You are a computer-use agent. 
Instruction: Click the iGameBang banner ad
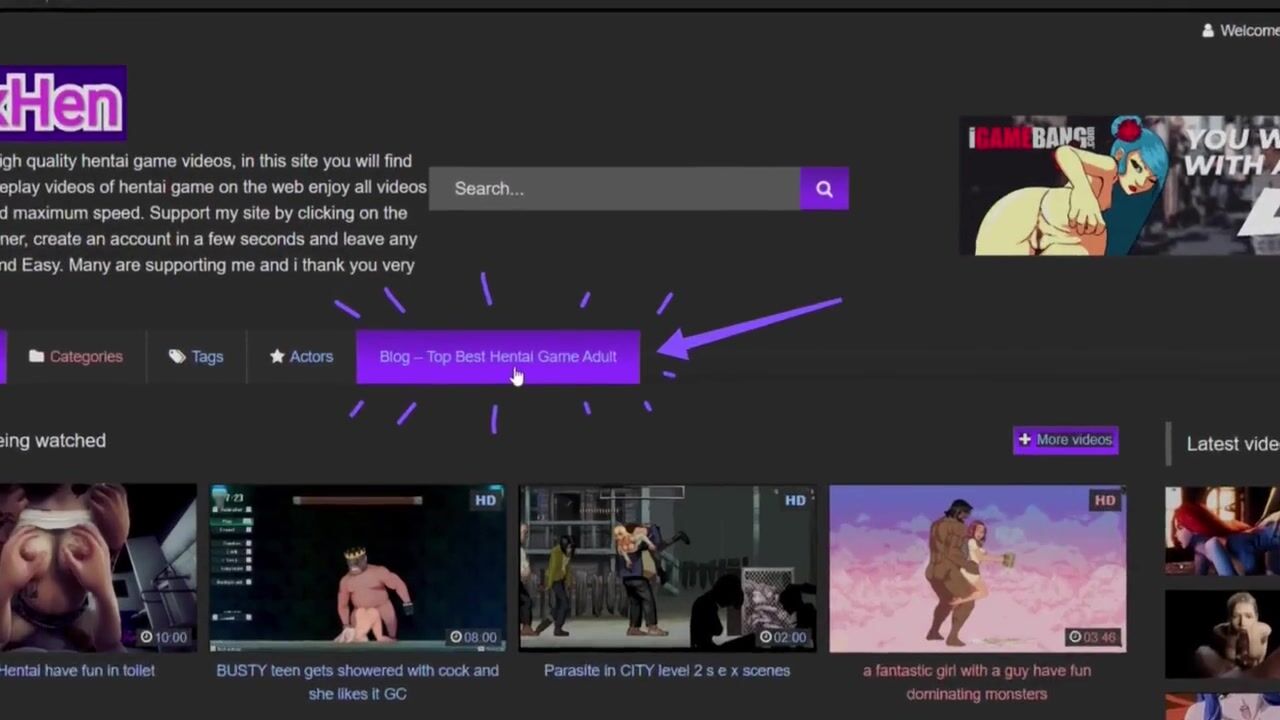(1118, 186)
